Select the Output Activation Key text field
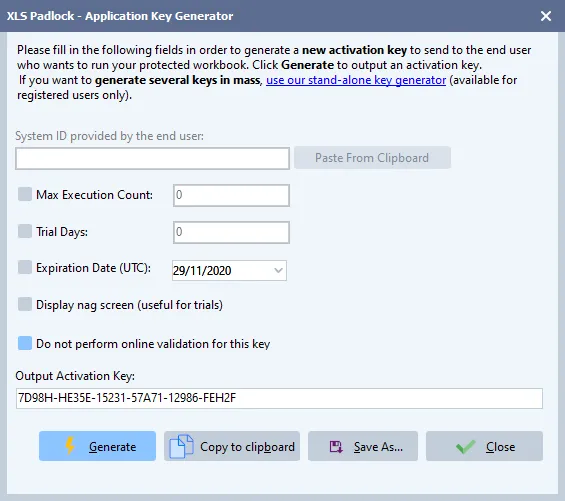 coord(279,398)
